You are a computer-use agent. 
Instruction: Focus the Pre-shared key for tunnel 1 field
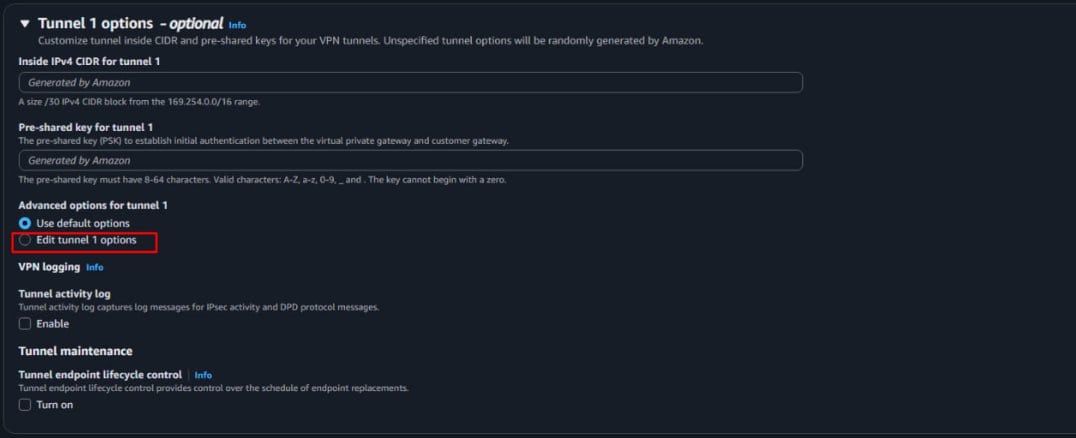(410, 160)
